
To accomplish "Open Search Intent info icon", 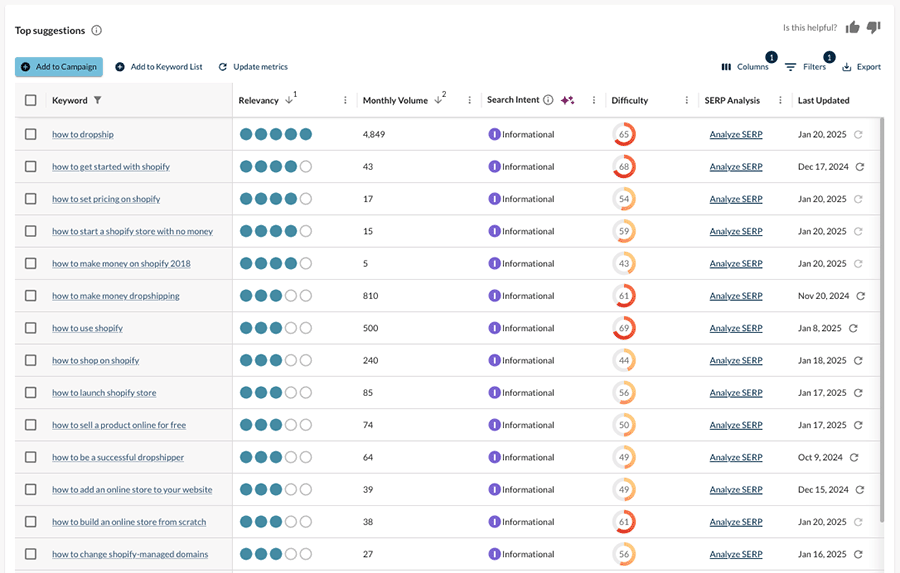I will 548,100.
